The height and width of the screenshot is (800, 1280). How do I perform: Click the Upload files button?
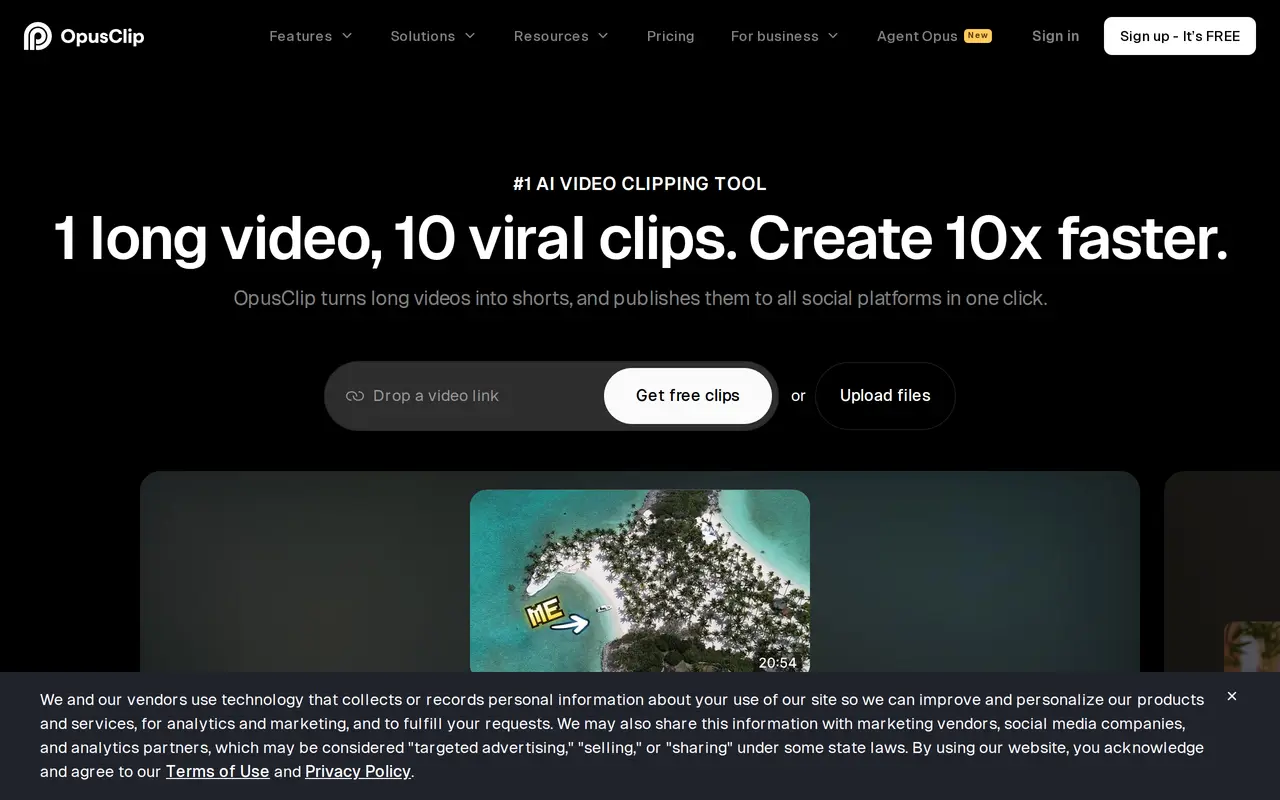point(885,396)
